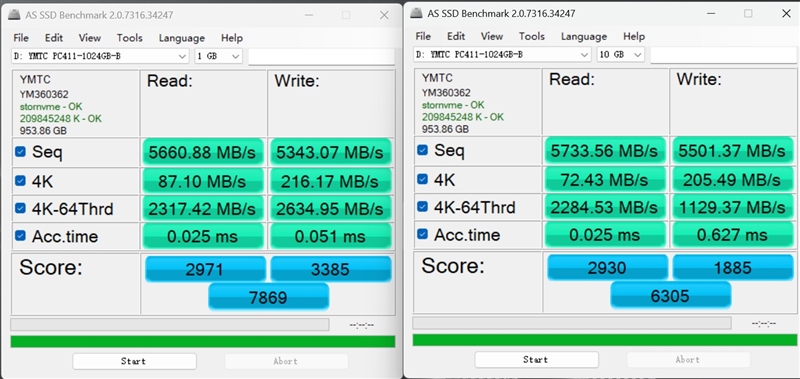Click the 0.627 ms write access time
The width and height of the screenshot is (800, 379).
tap(733, 234)
